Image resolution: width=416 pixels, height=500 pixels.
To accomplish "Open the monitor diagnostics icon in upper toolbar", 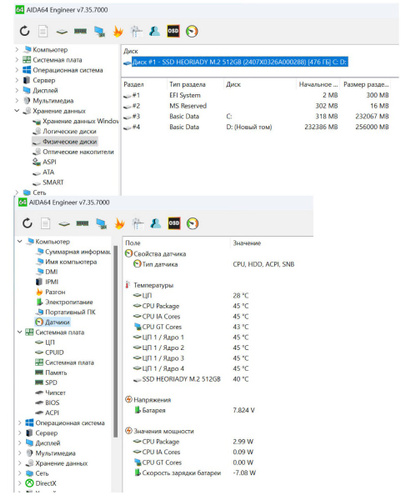I will pos(99,31).
